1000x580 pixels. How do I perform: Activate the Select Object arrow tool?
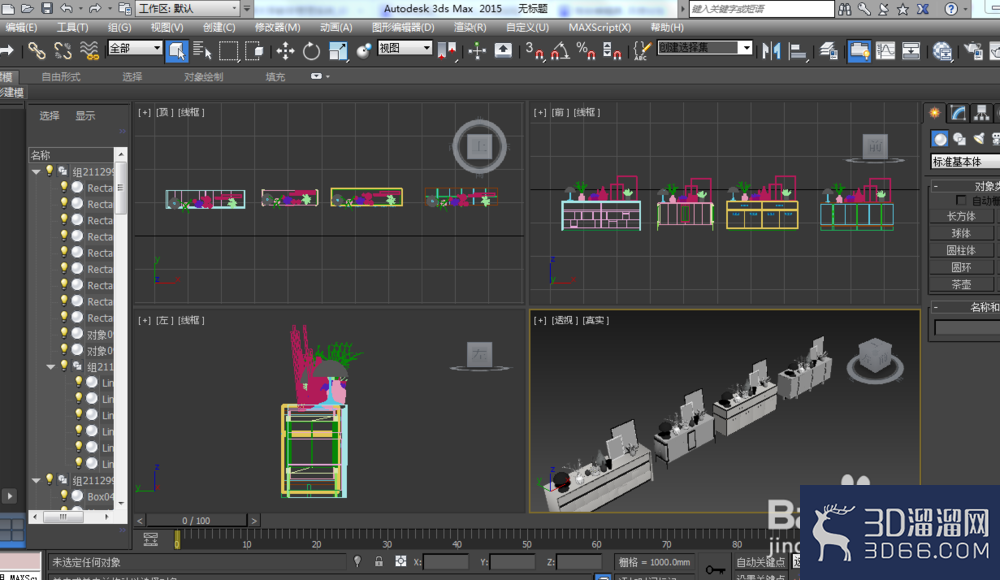tap(177, 50)
